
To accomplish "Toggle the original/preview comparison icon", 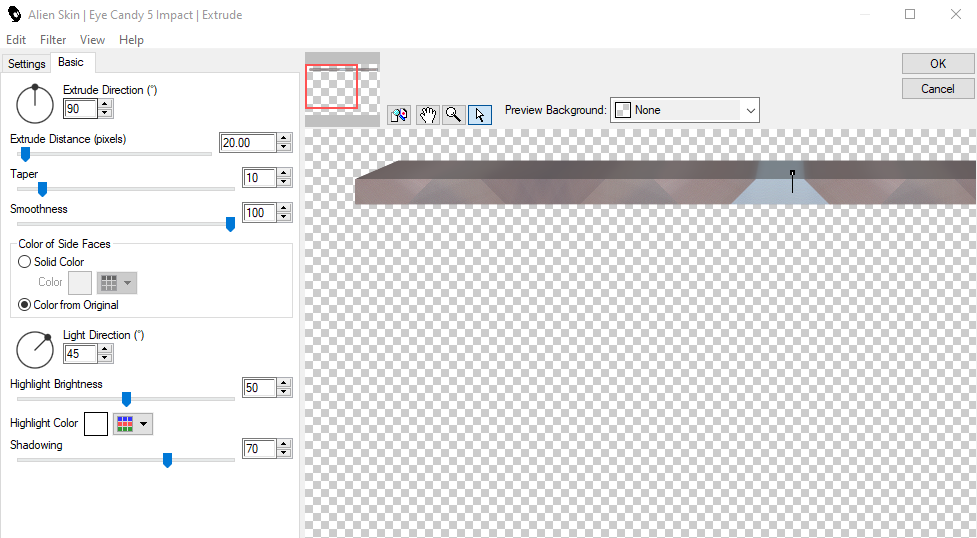I will (399, 115).
